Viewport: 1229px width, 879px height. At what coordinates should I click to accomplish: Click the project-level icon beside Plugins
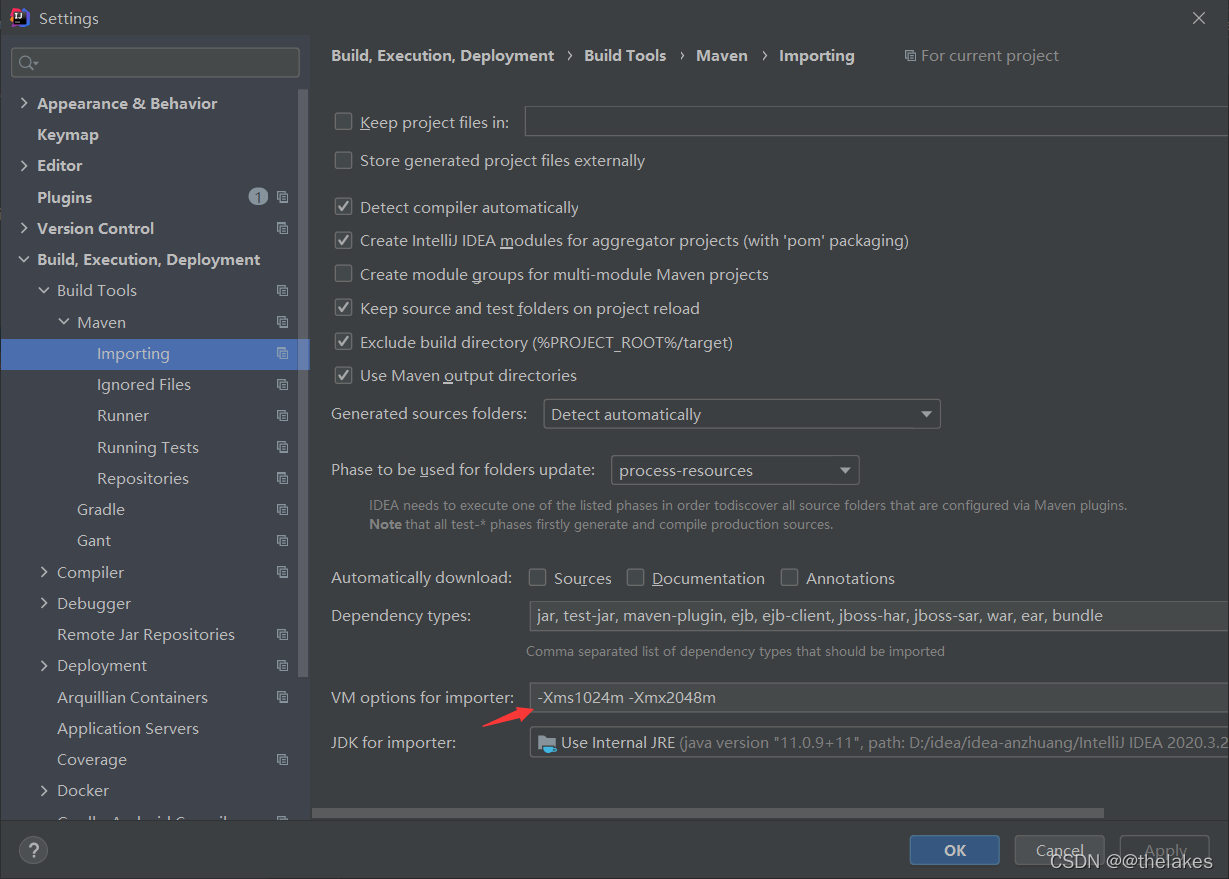(283, 197)
